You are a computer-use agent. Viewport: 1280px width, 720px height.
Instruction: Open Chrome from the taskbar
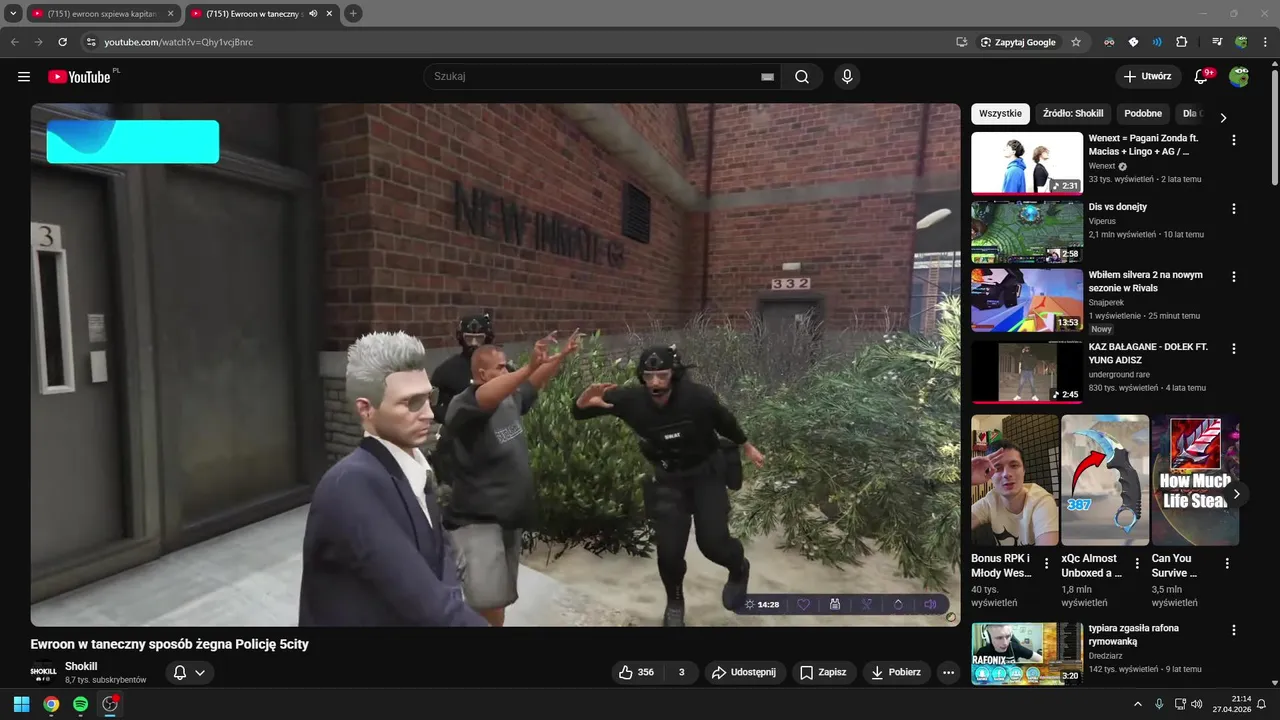click(51, 704)
